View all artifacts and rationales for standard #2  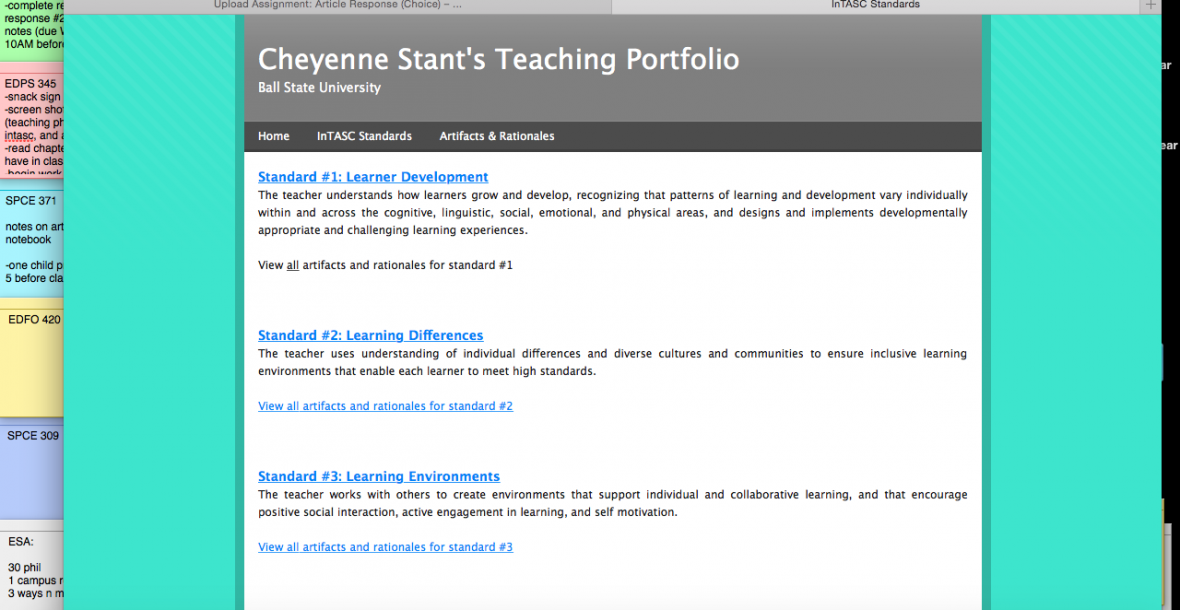pos(385,406)
